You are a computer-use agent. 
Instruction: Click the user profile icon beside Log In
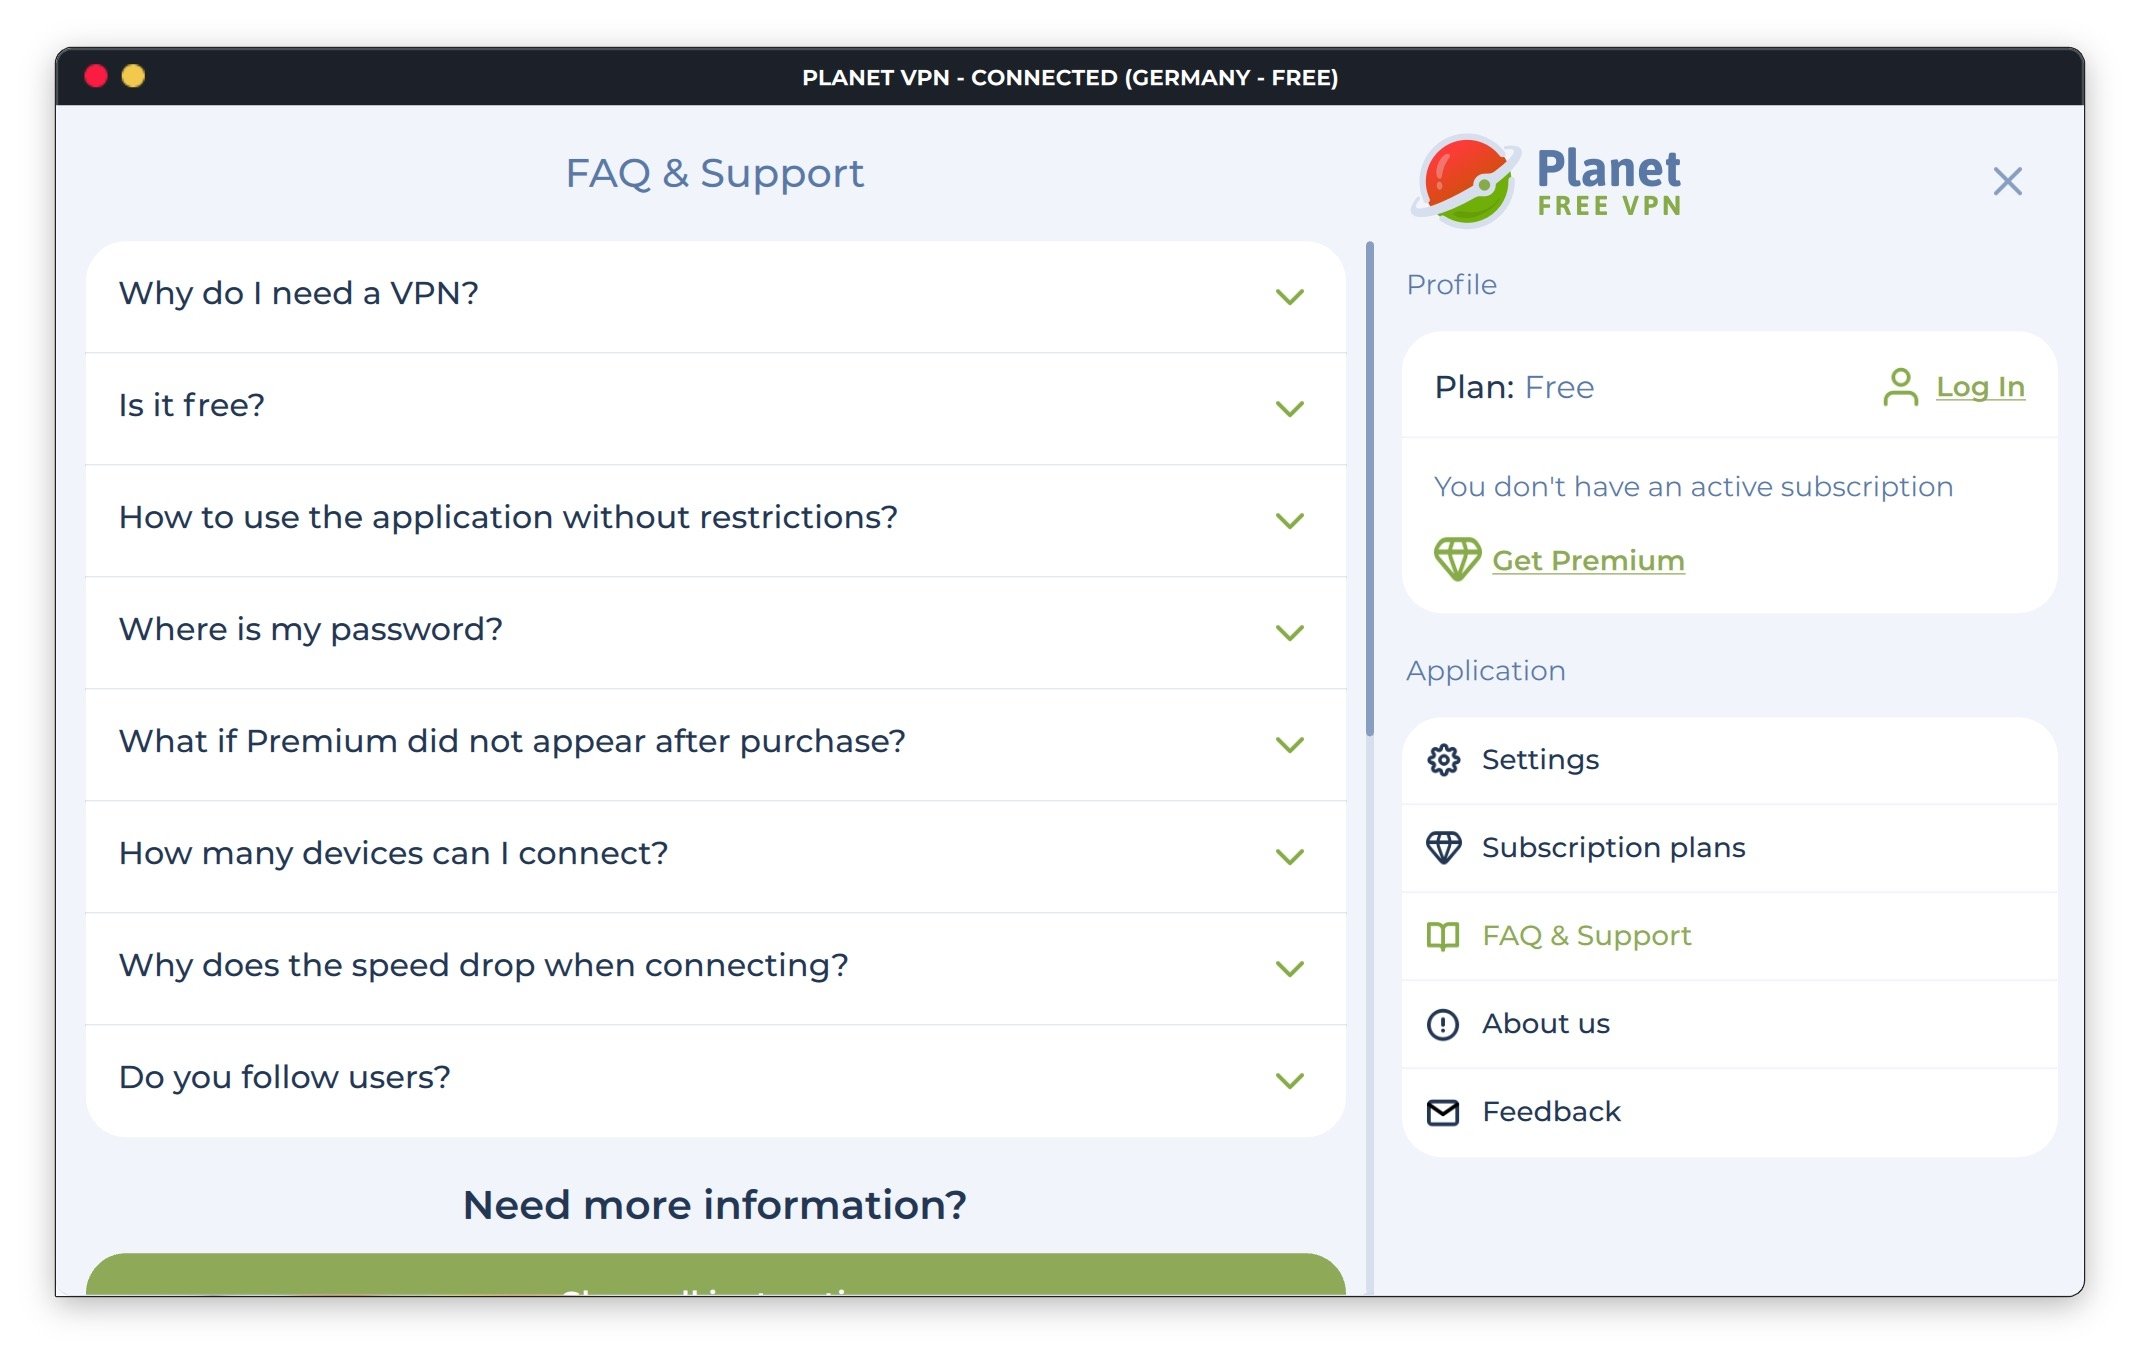tap(1899, 387)
